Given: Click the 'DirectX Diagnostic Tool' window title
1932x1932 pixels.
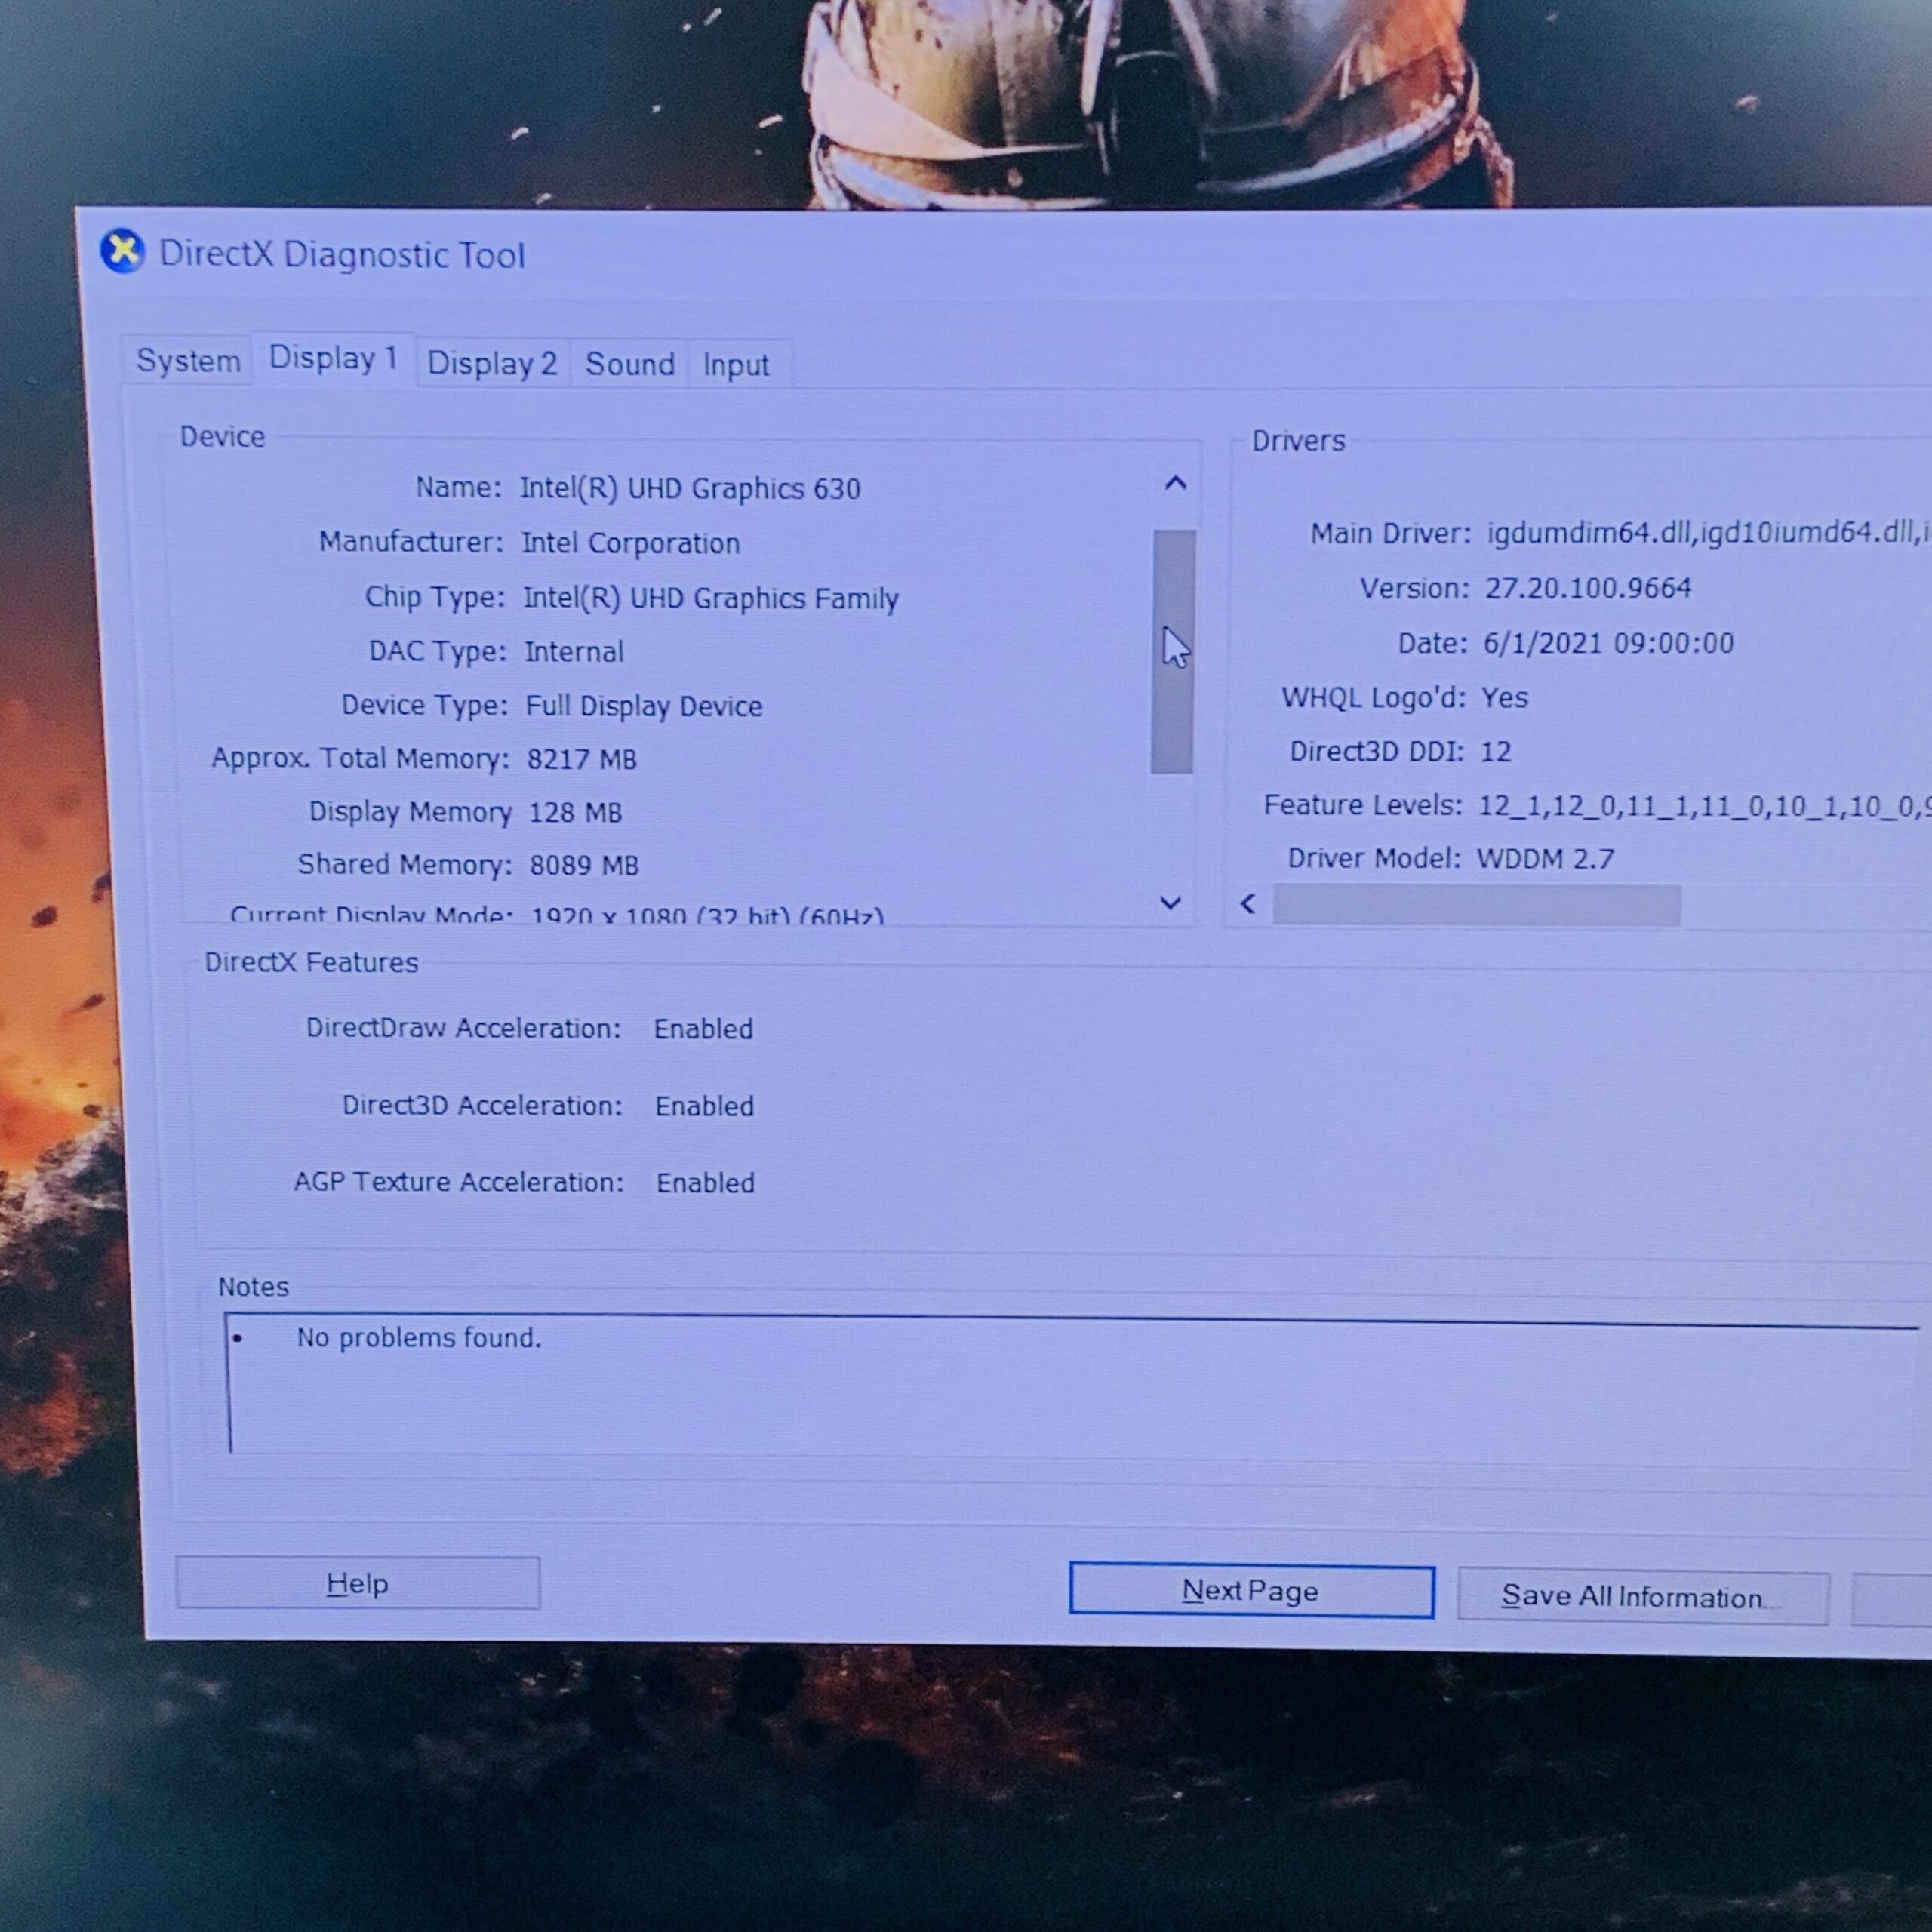Looking at the screenshot, I should coord(342,255).
